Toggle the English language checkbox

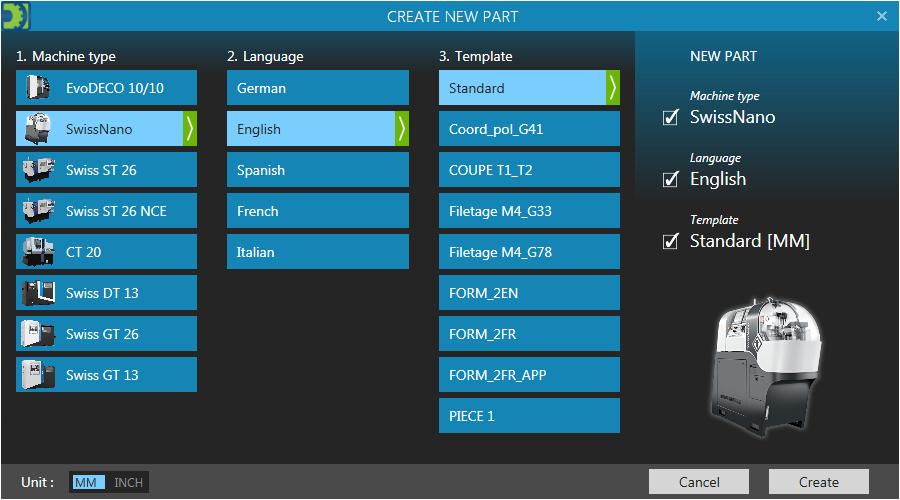[670, 179]
